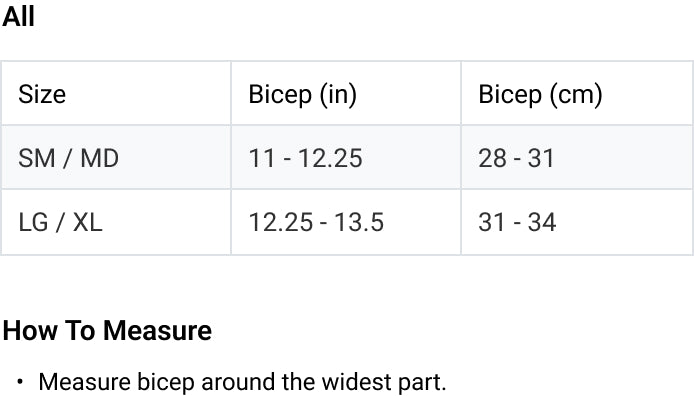Click the '(cm)' unit in header

[x=576, y=94]
